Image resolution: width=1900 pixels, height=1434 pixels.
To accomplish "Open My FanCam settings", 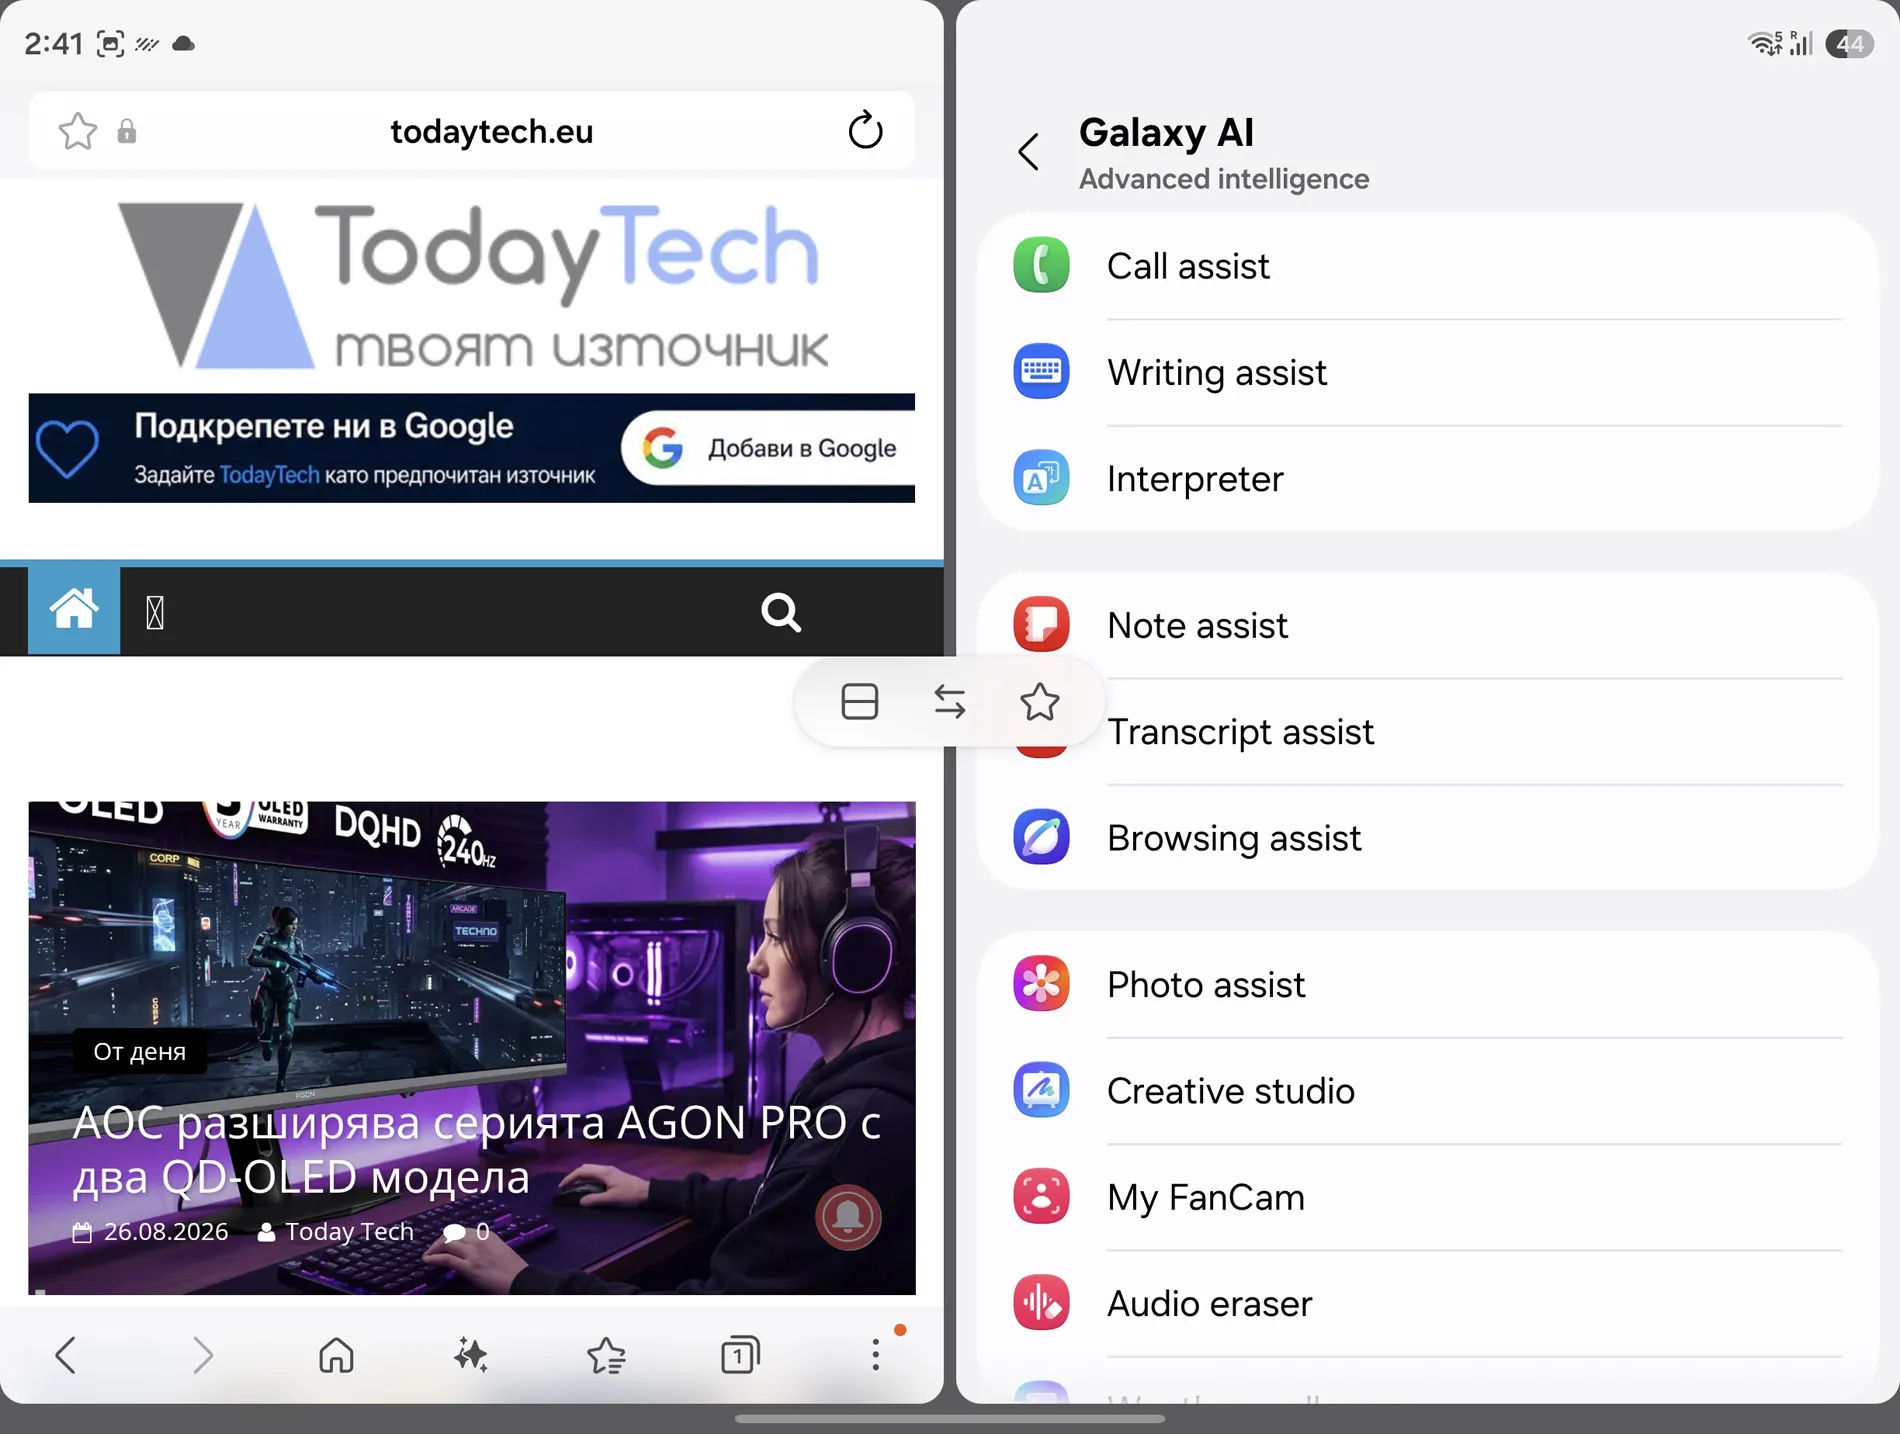I will pyautogui.click(x=1428, y=1197).
